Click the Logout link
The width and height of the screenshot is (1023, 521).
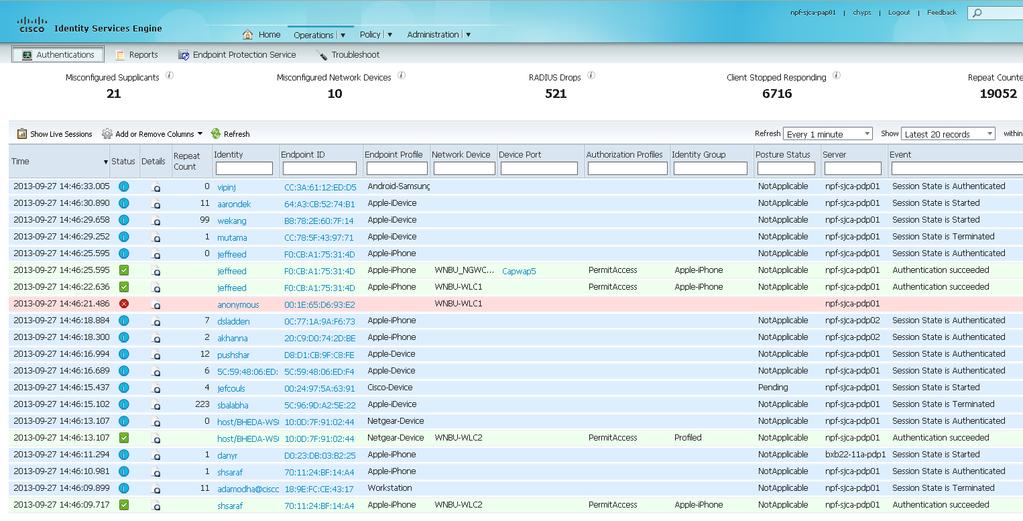898,12
